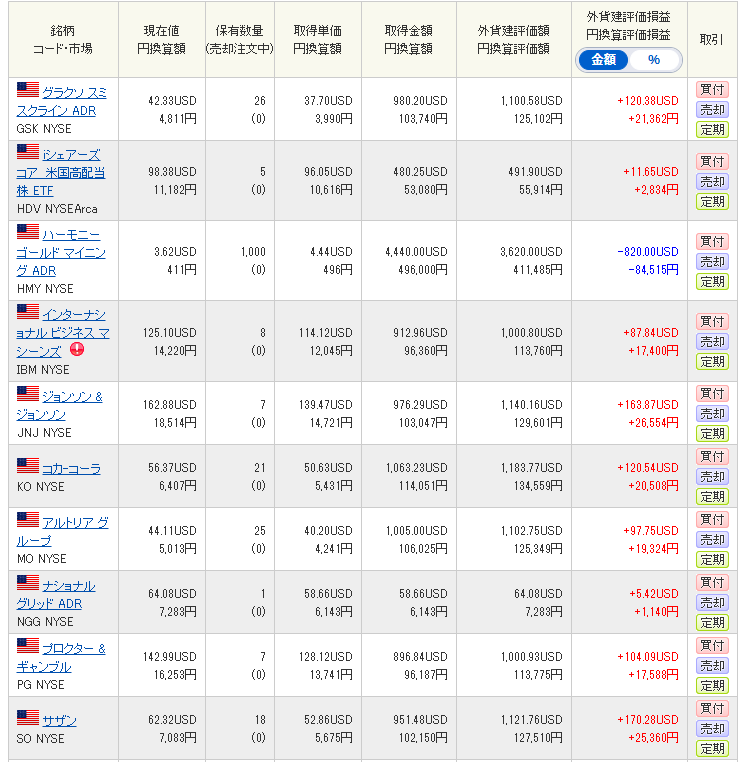Select HMY quantity cell 1,000
This screenshot has width=744, height=762.
coord(253,252)
